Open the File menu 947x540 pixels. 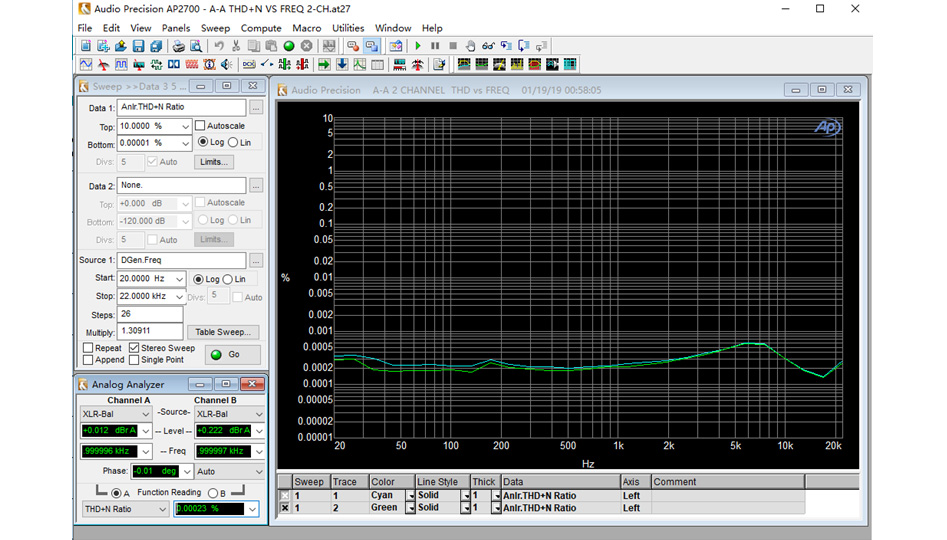click(x=85, y=28)
